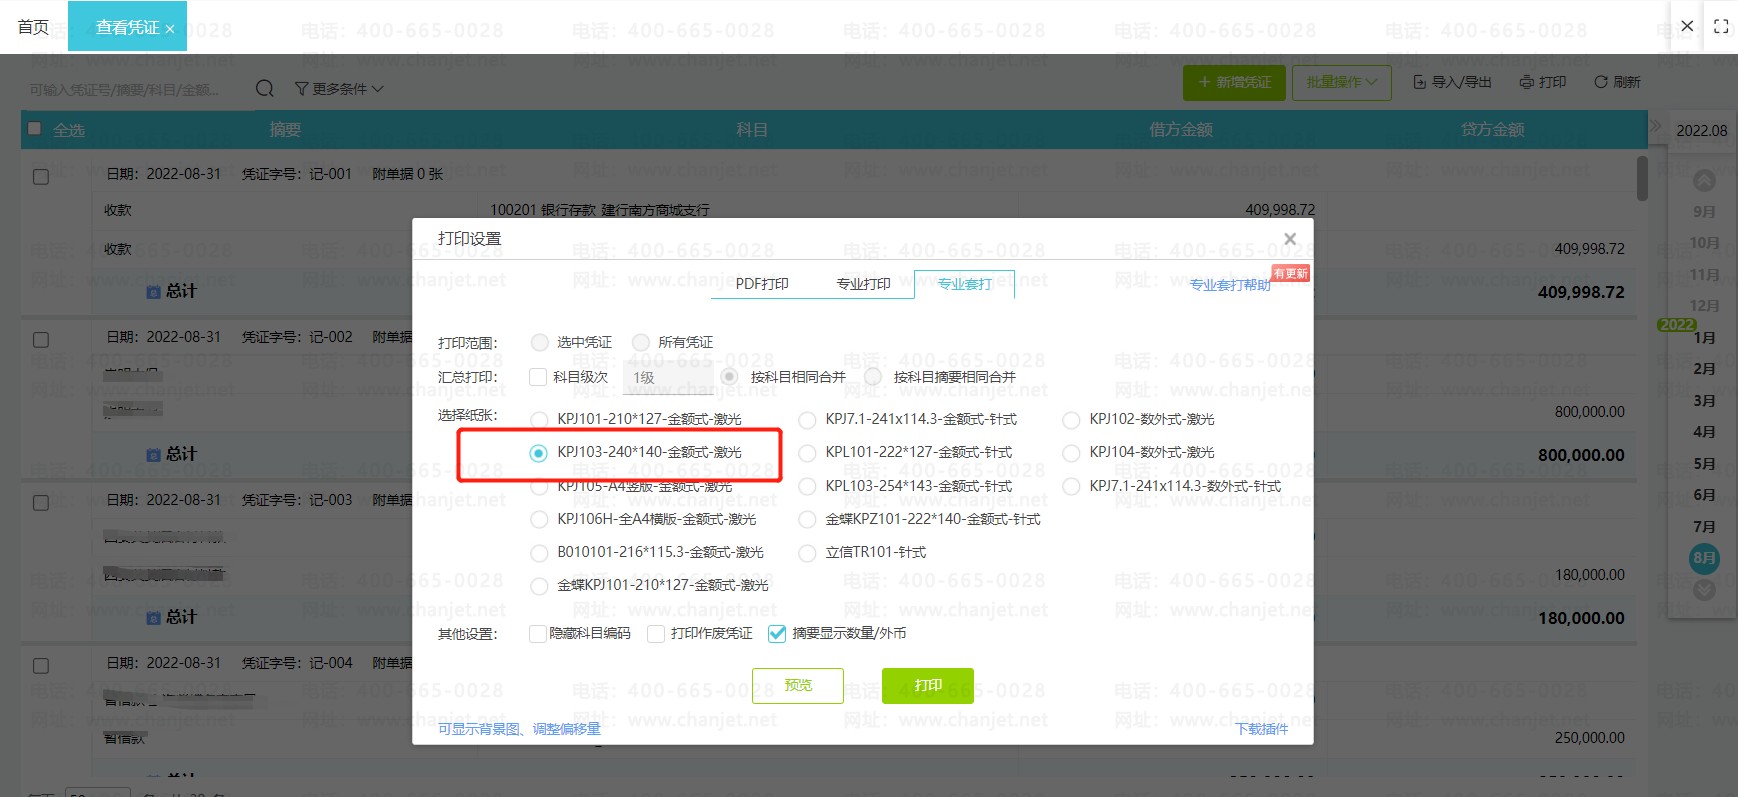The image size is (1738, 797).
Task: Open the 更多条件 filter funnel
Action: coord(339,89)
